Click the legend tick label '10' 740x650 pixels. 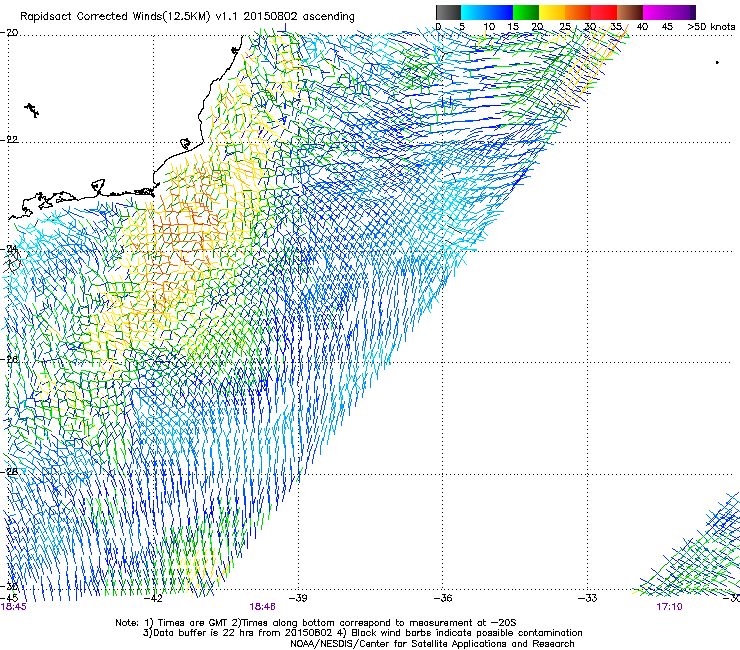click(x=489, y=27)
